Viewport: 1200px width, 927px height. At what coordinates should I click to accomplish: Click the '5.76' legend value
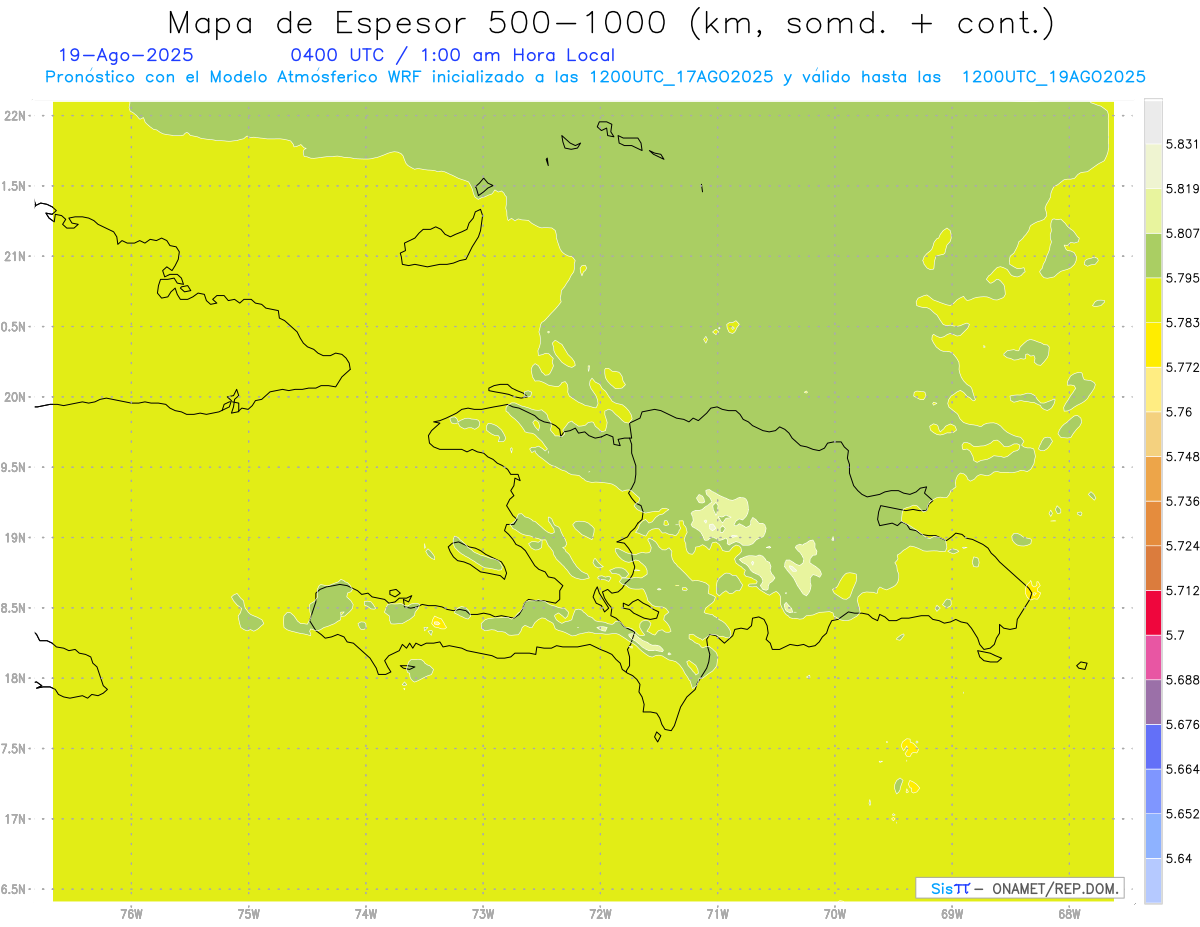pos(1179,412)
